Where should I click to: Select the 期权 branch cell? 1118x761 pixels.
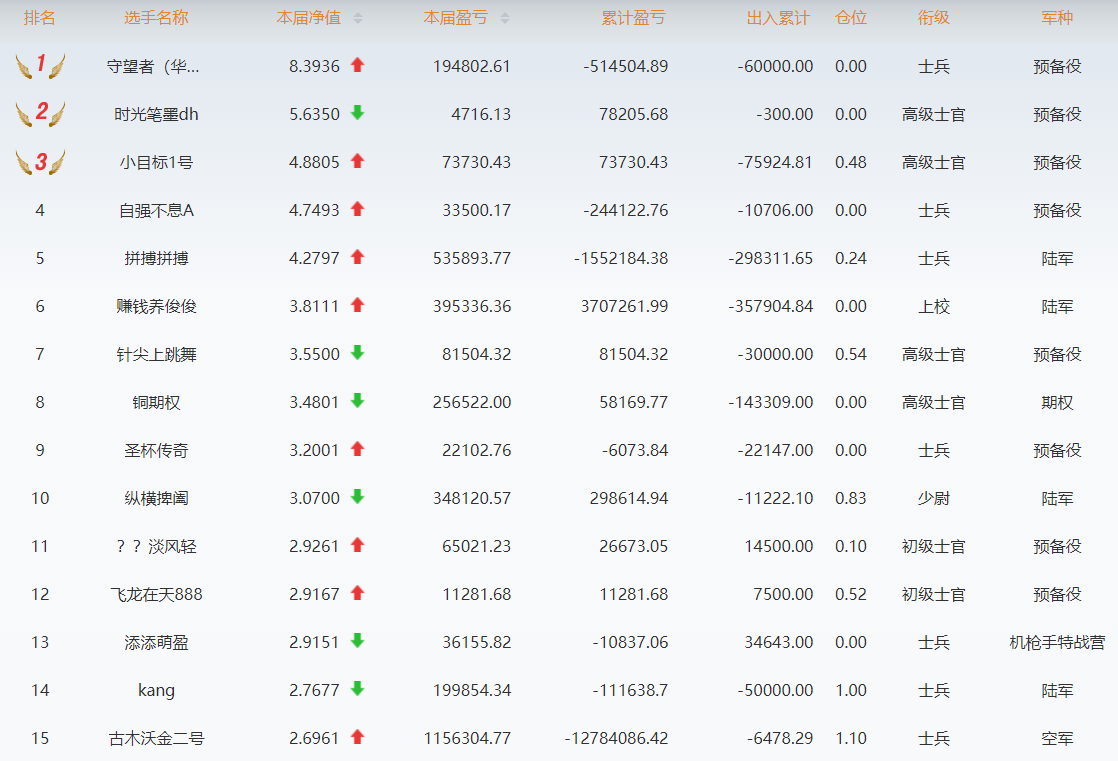click(1057, 402)
